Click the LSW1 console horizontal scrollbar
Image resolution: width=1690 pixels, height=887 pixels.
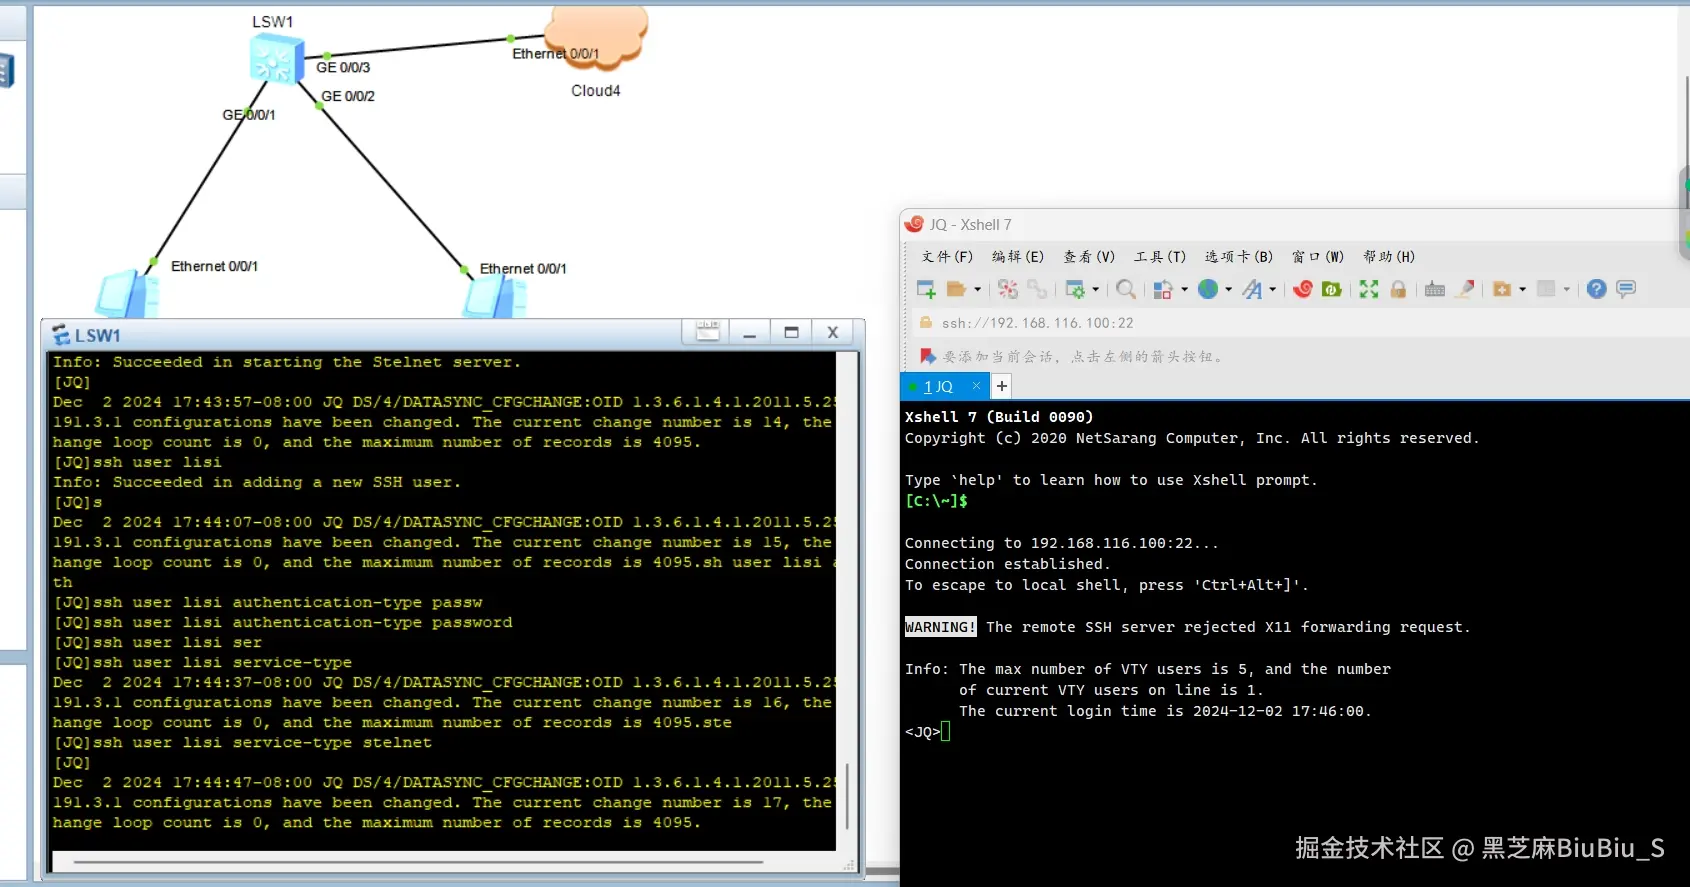418,861
